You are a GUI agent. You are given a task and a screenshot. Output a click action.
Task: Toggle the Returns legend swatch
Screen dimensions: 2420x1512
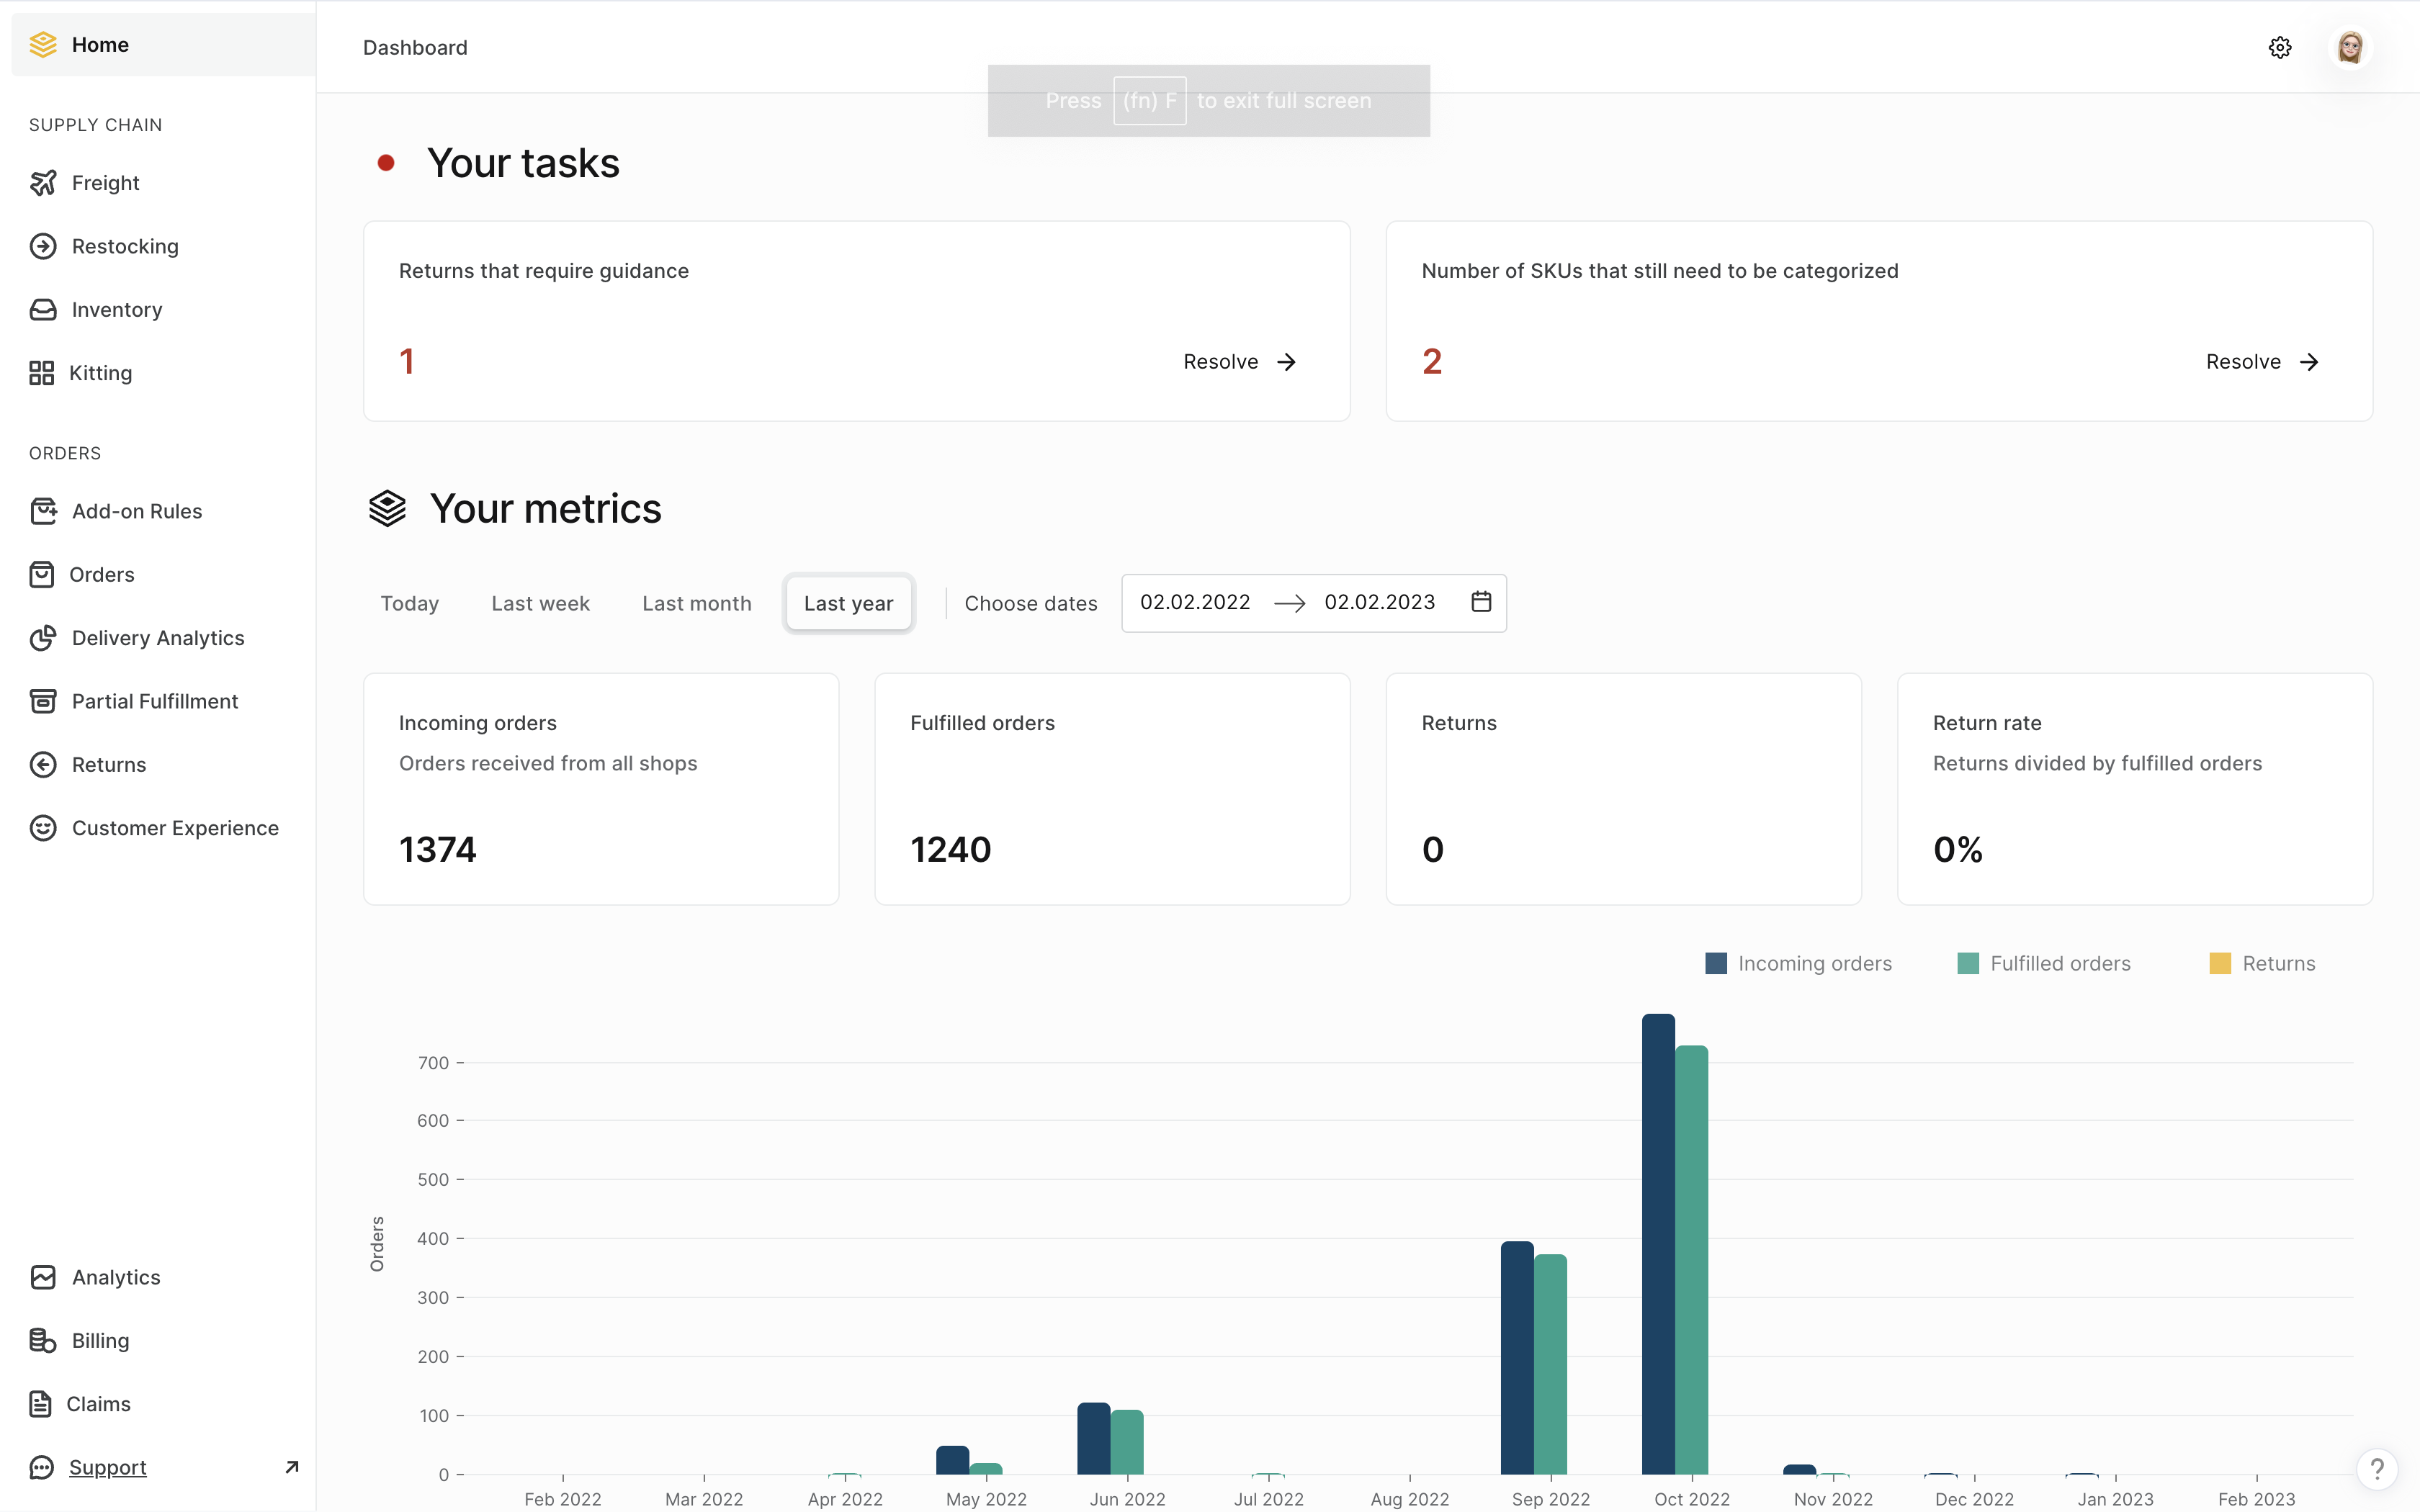point(2222,962)
